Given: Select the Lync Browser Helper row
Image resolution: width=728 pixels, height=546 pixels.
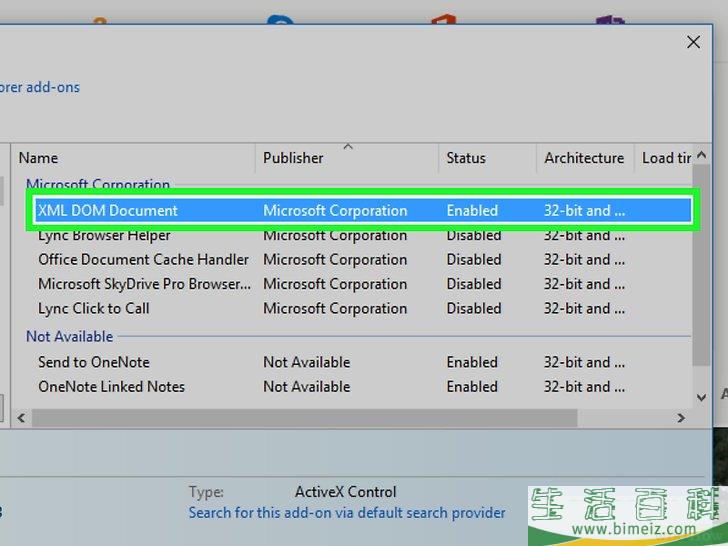Looking at the screenshot, I should tap(363, 235).
